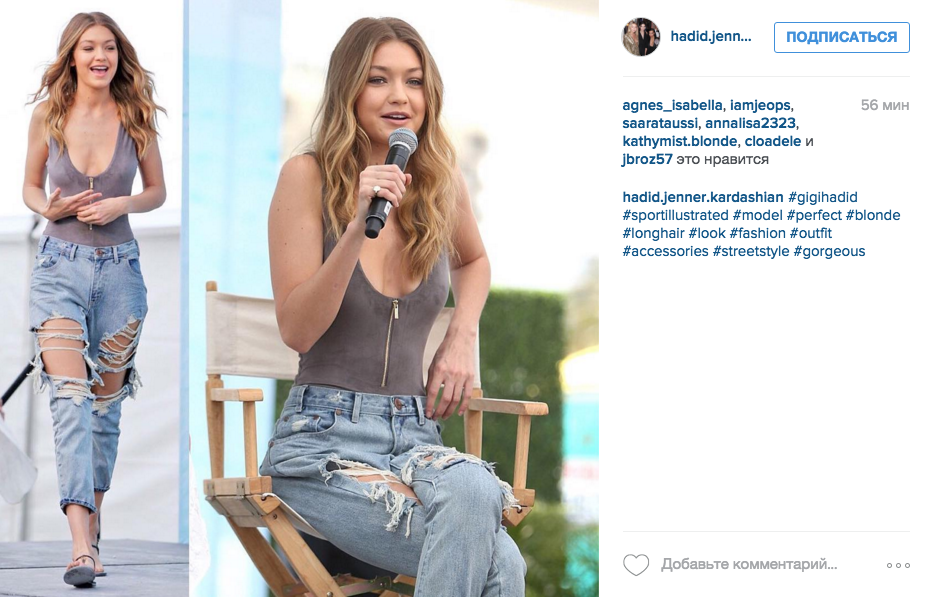932x597 pixels.
Task: Open liker profile agnes_isabella
Action: (672, 105)
